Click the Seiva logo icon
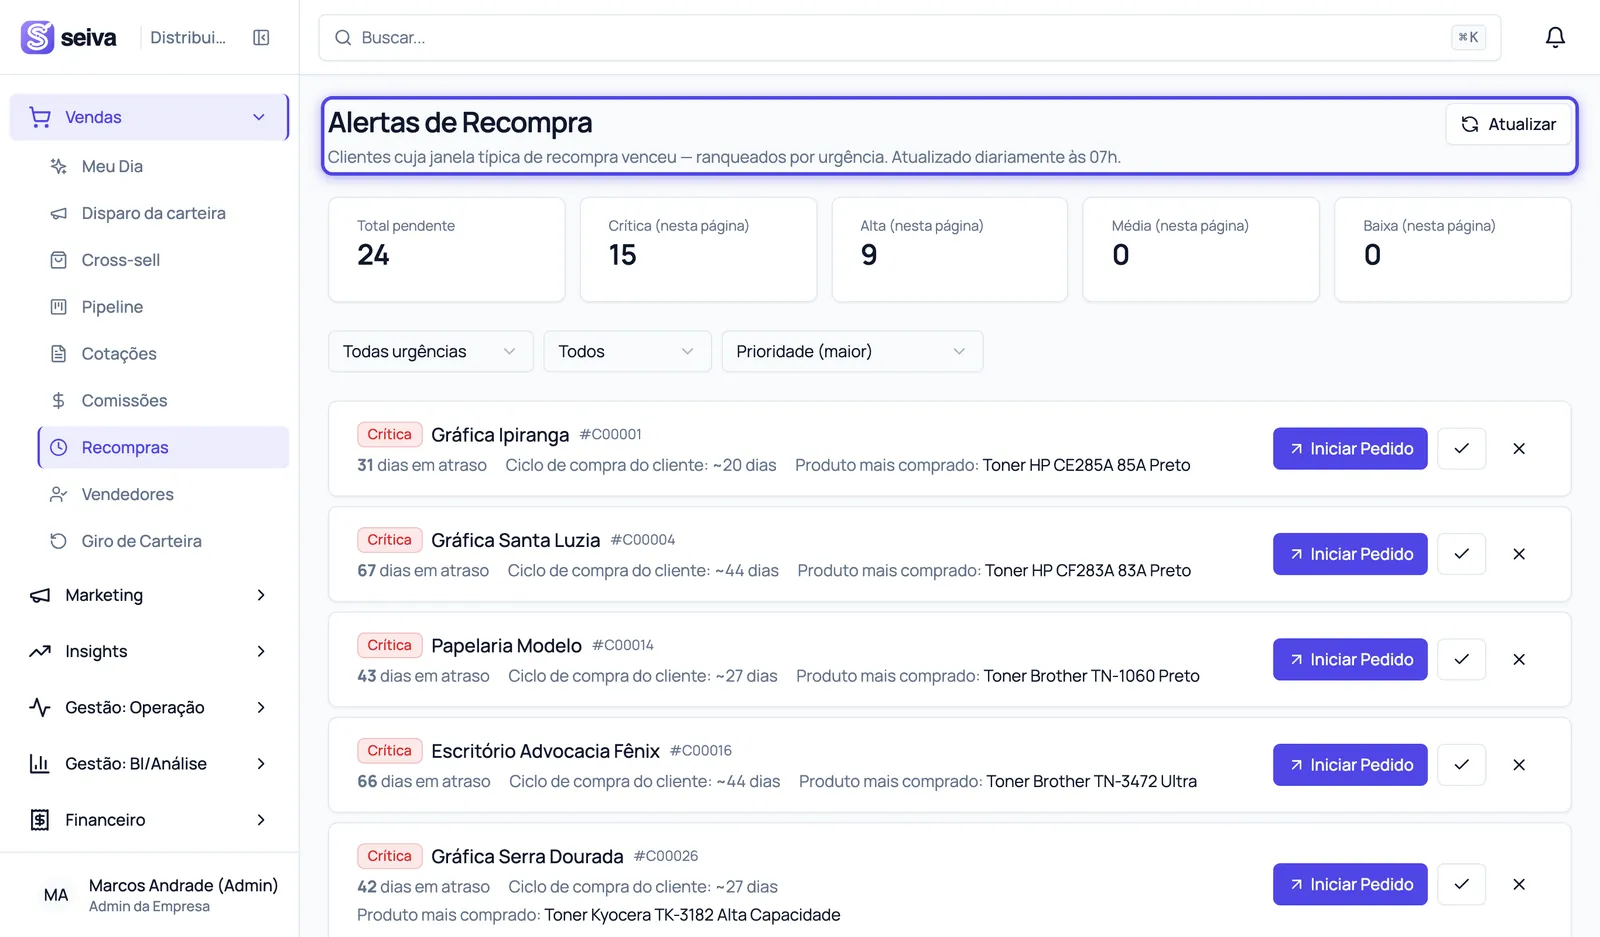This screenshot has height=937, width=1600. click(37, 37)
